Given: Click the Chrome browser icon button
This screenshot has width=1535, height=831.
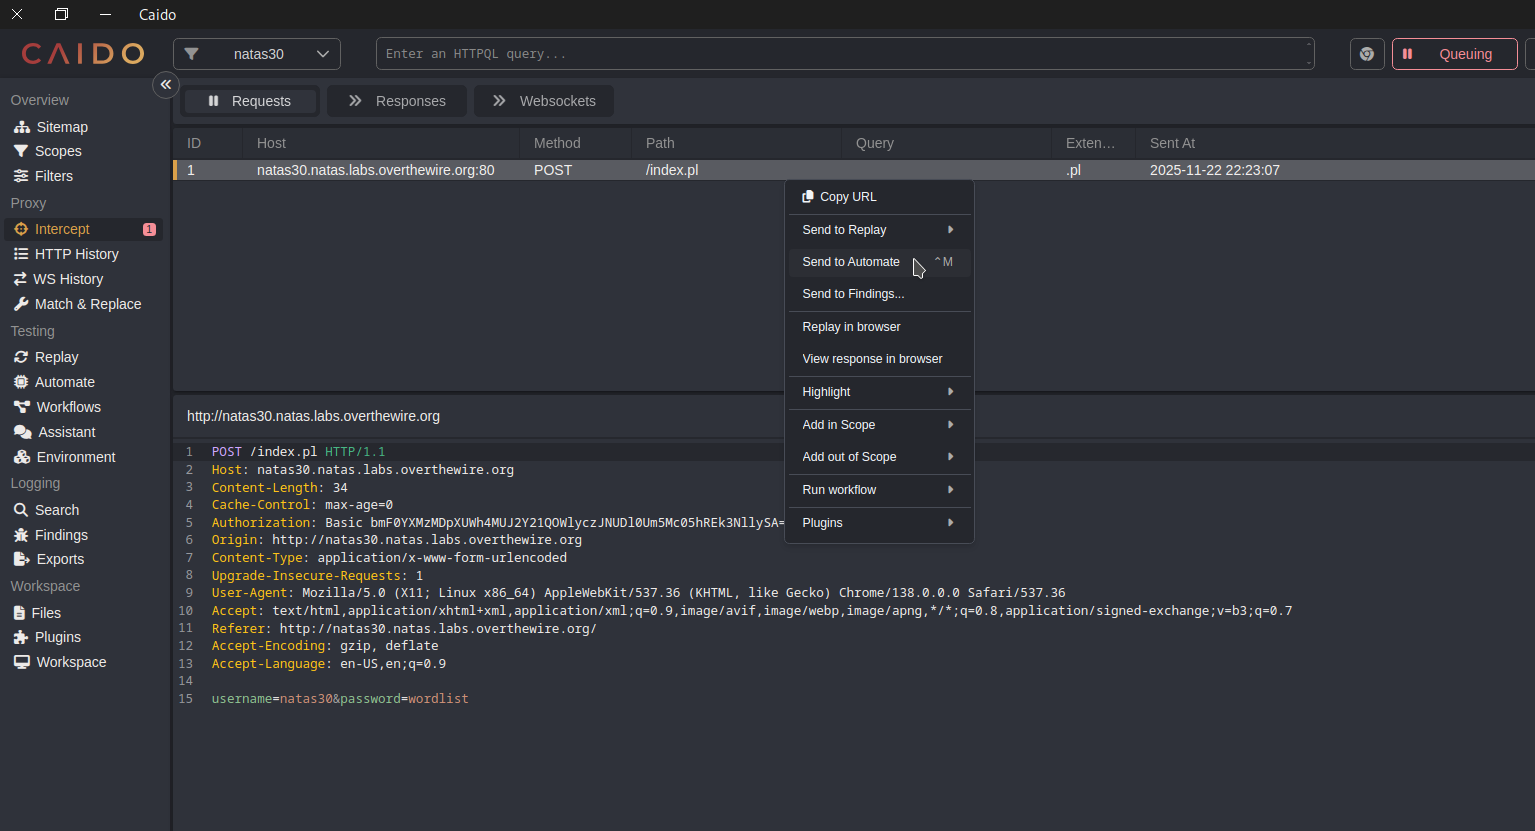Looking at the screenshot, I should coord(1366,54).
